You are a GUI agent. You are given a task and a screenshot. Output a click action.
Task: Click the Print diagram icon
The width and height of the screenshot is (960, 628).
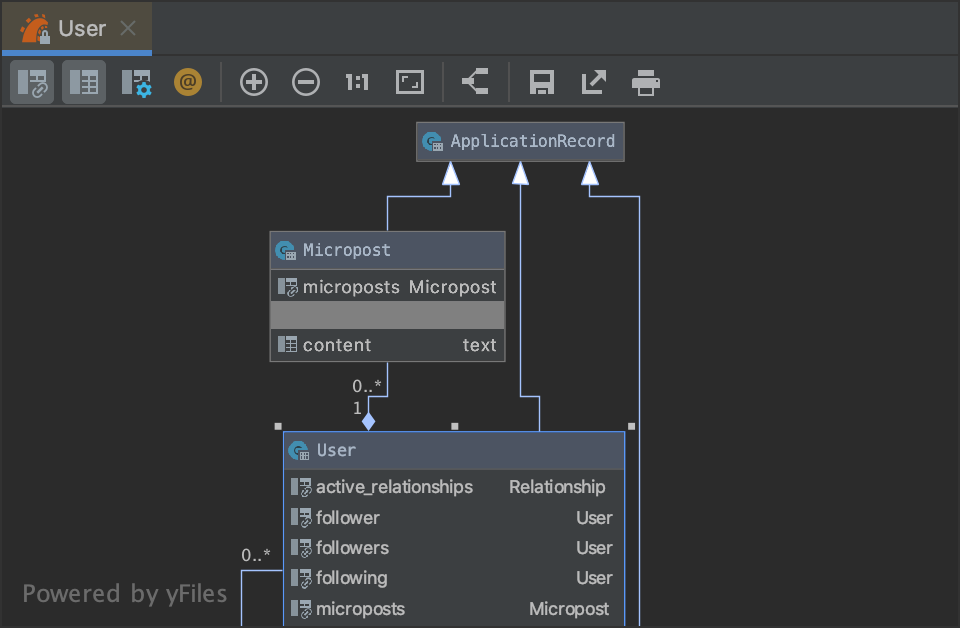click(x=646, y=82)
